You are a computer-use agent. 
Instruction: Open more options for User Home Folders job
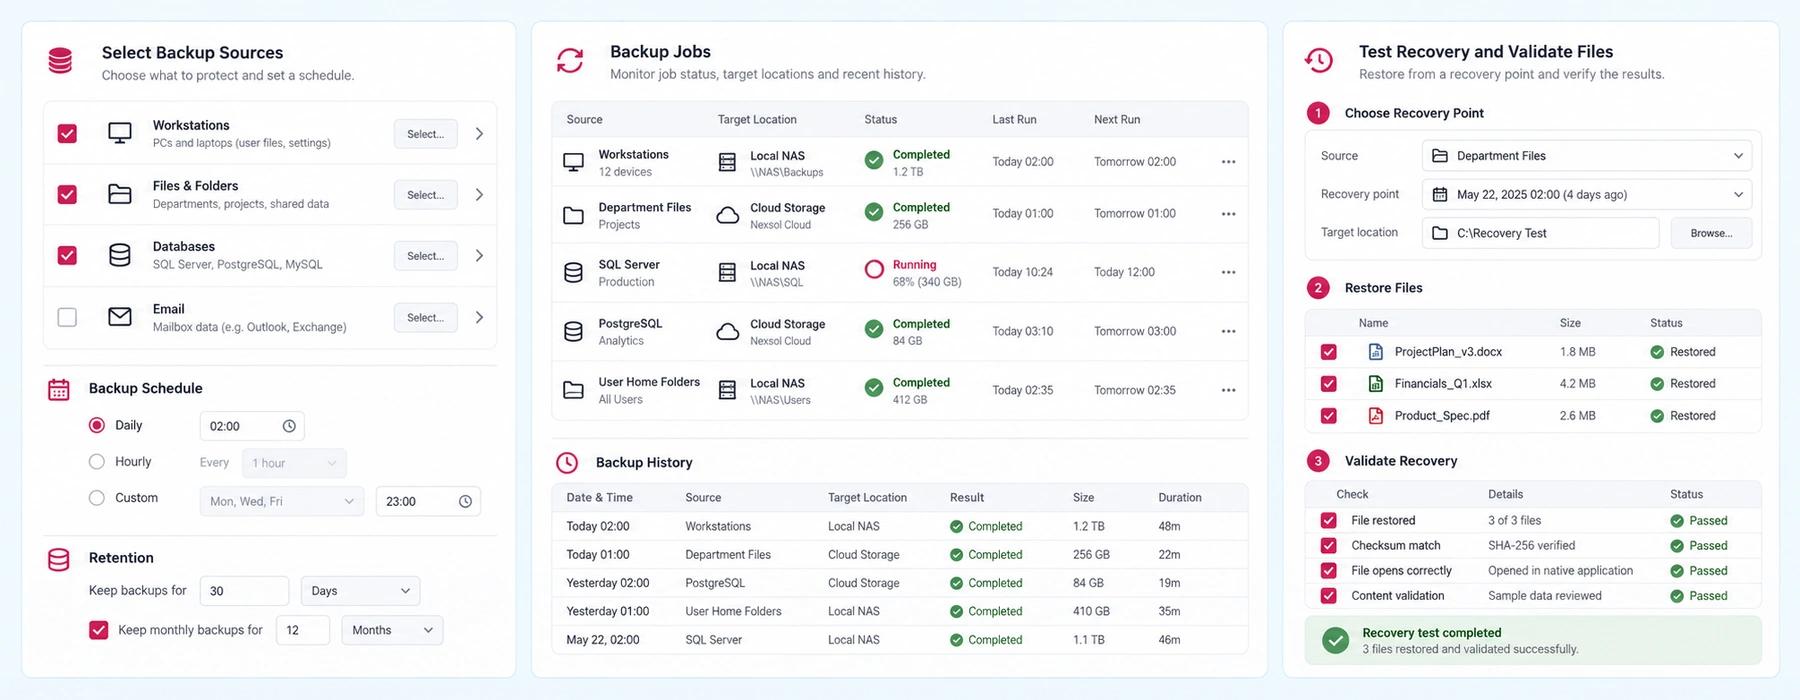pyautogui.click(x=1228, y=390)
